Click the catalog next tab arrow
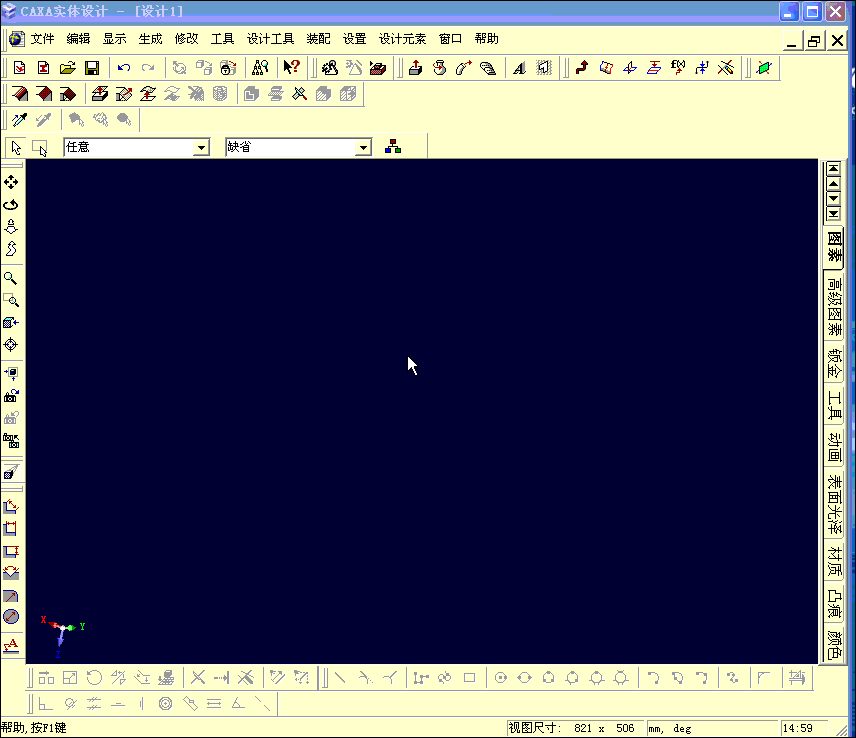The height and width of the screenshot is (738, 856). (x=833, y=198)
